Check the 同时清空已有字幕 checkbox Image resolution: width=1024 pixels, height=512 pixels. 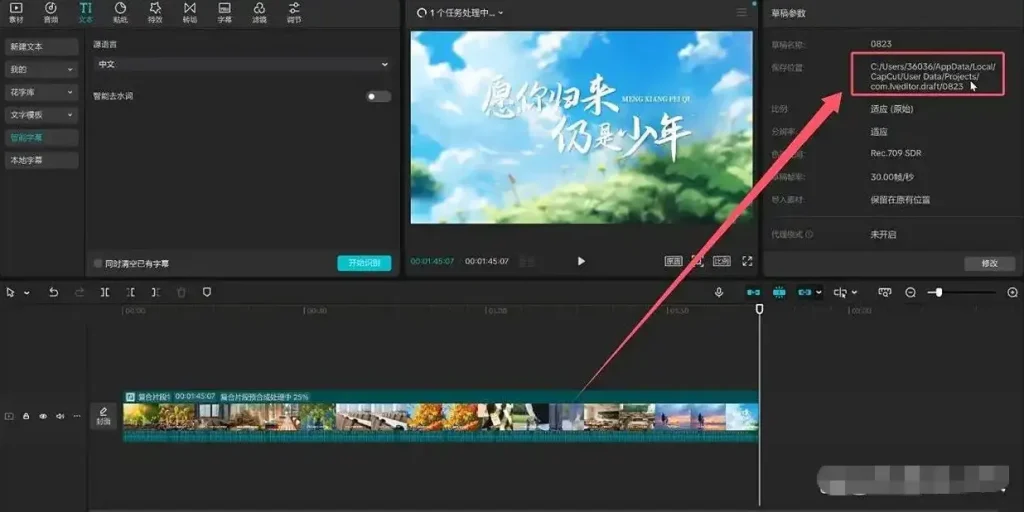coord(98,264)
